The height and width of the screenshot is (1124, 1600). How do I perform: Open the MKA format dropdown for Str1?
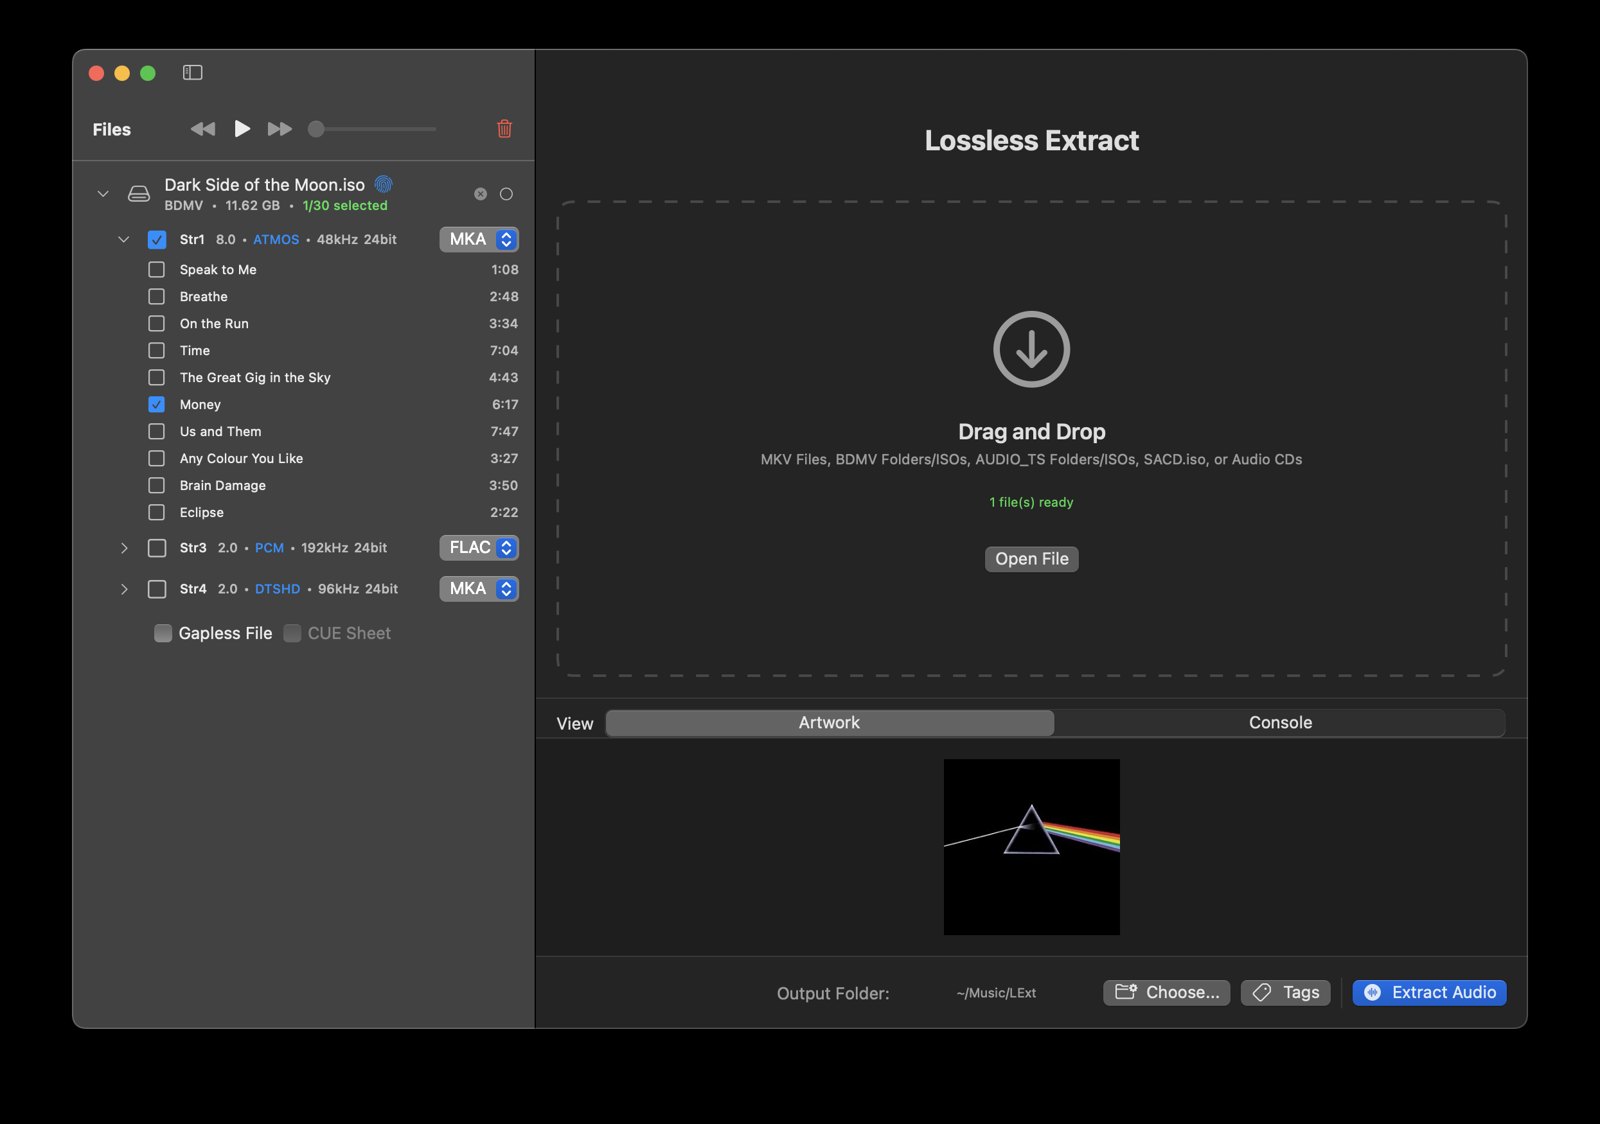point(479,240)
